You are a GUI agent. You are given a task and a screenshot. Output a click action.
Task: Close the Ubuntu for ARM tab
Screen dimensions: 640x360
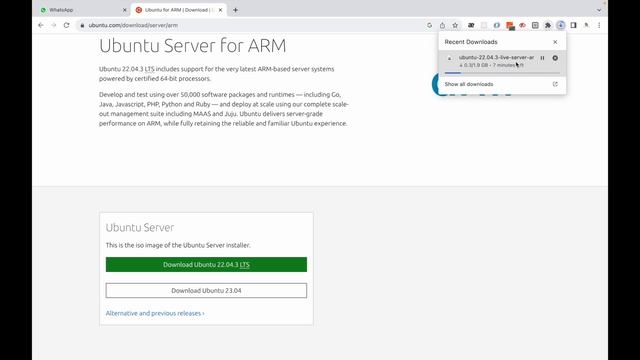click(x=220, y=10)
